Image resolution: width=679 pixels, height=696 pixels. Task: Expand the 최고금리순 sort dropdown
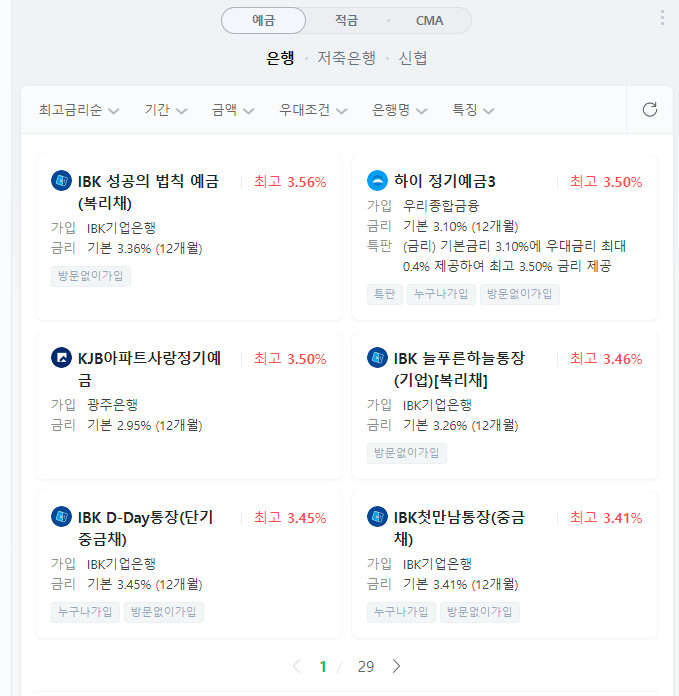tap(79, 110)
